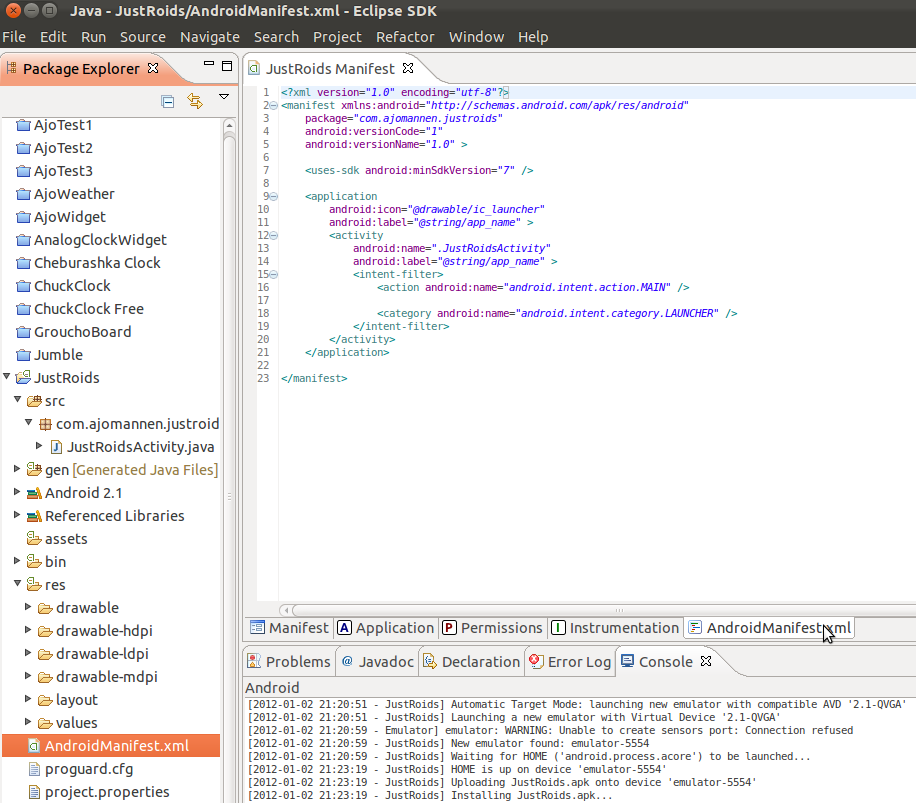Click the Referenced Libraries icon
Viewport: 916px width, 803px height.
click(34, 516)
